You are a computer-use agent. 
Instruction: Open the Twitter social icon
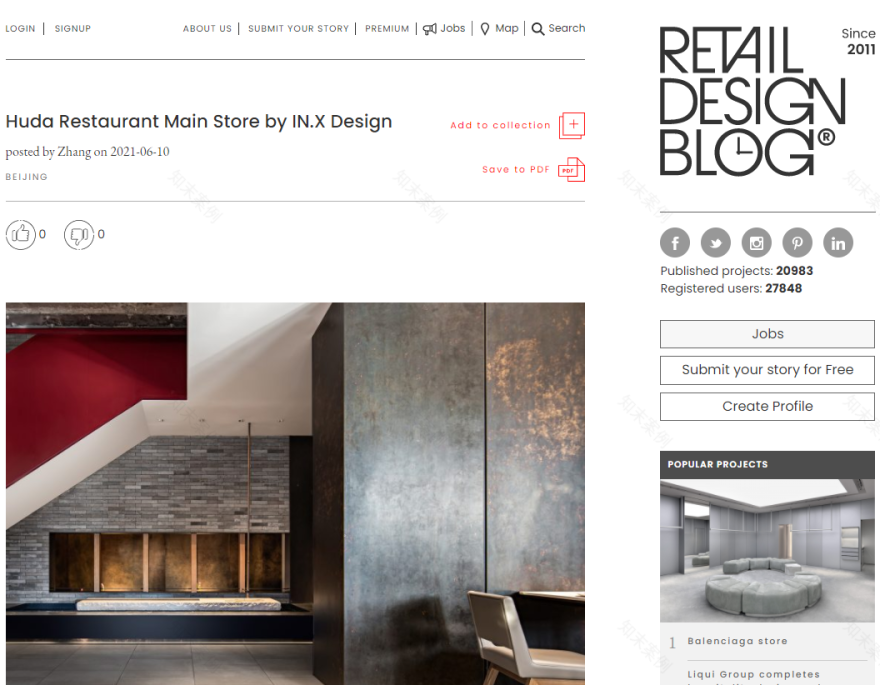[716, 242]
